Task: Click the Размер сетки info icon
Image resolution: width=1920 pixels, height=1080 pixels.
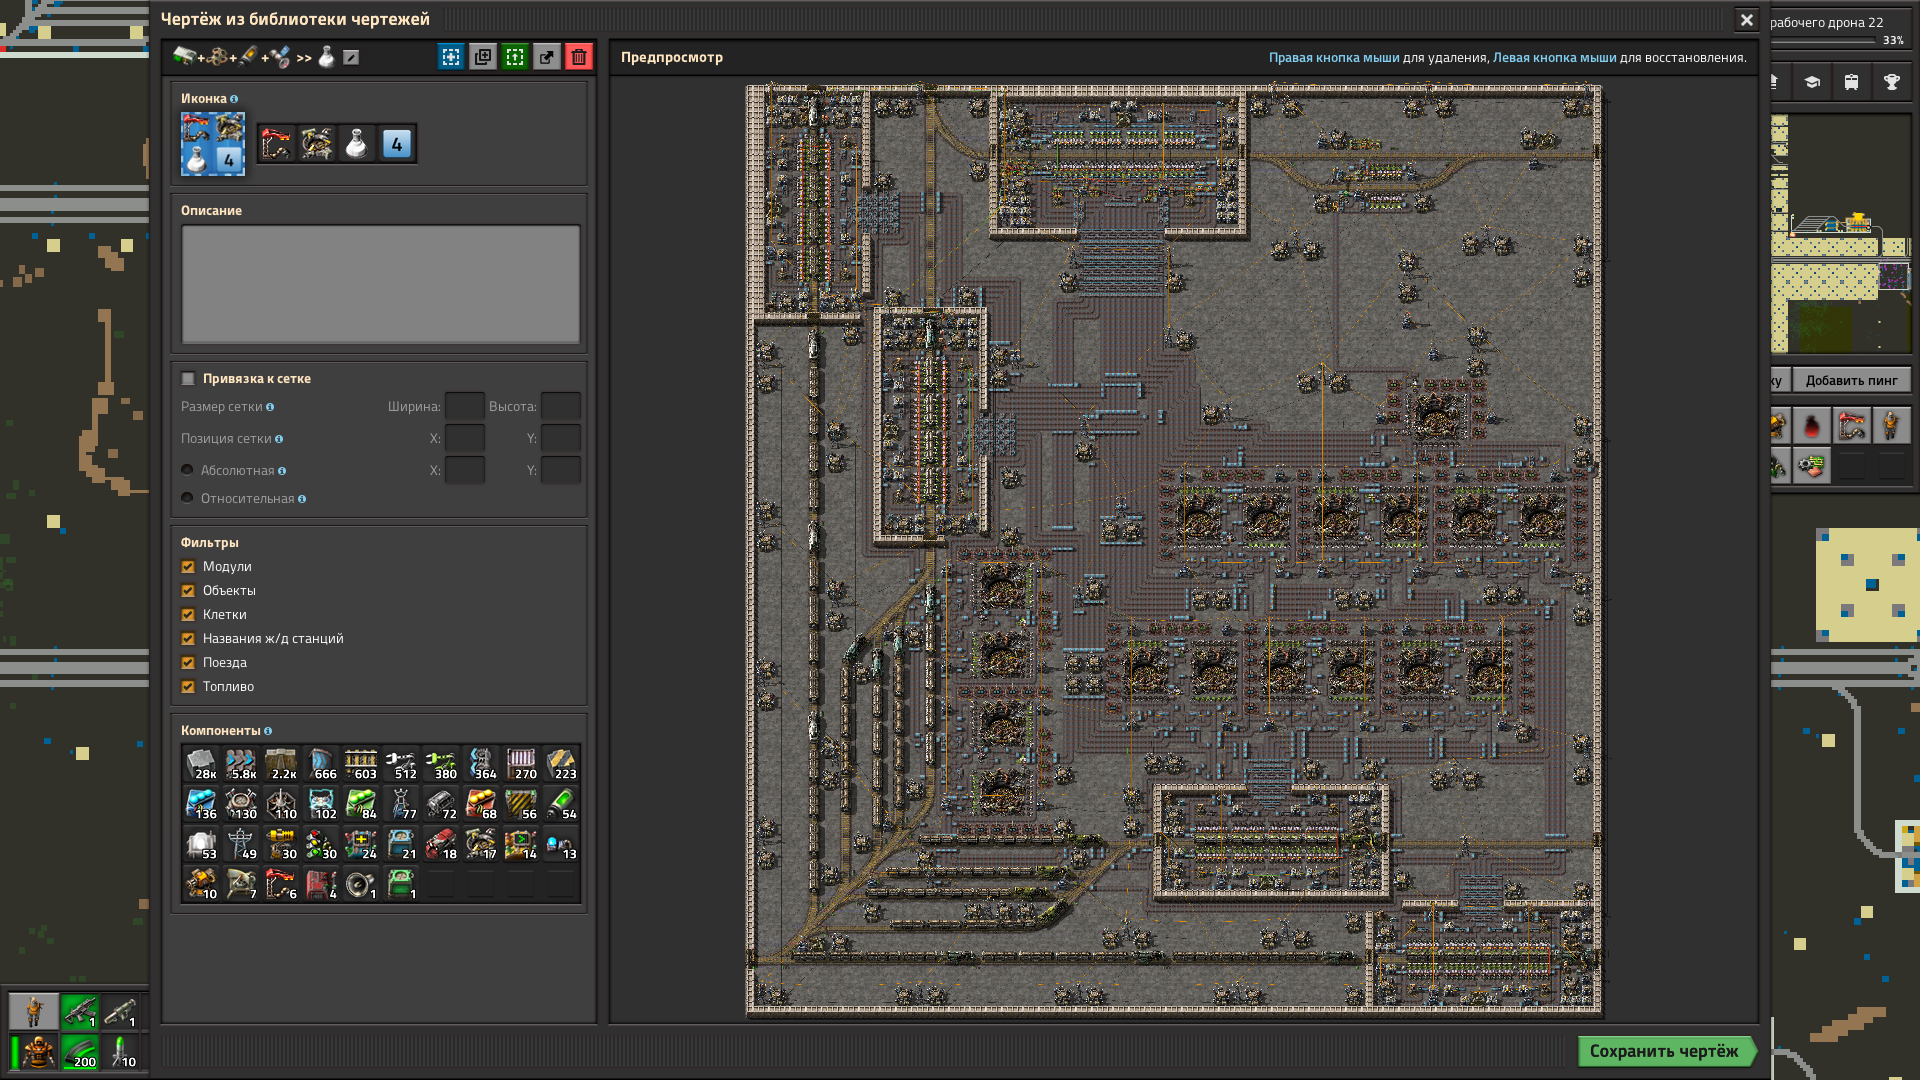Action: (x=270, y=407)
